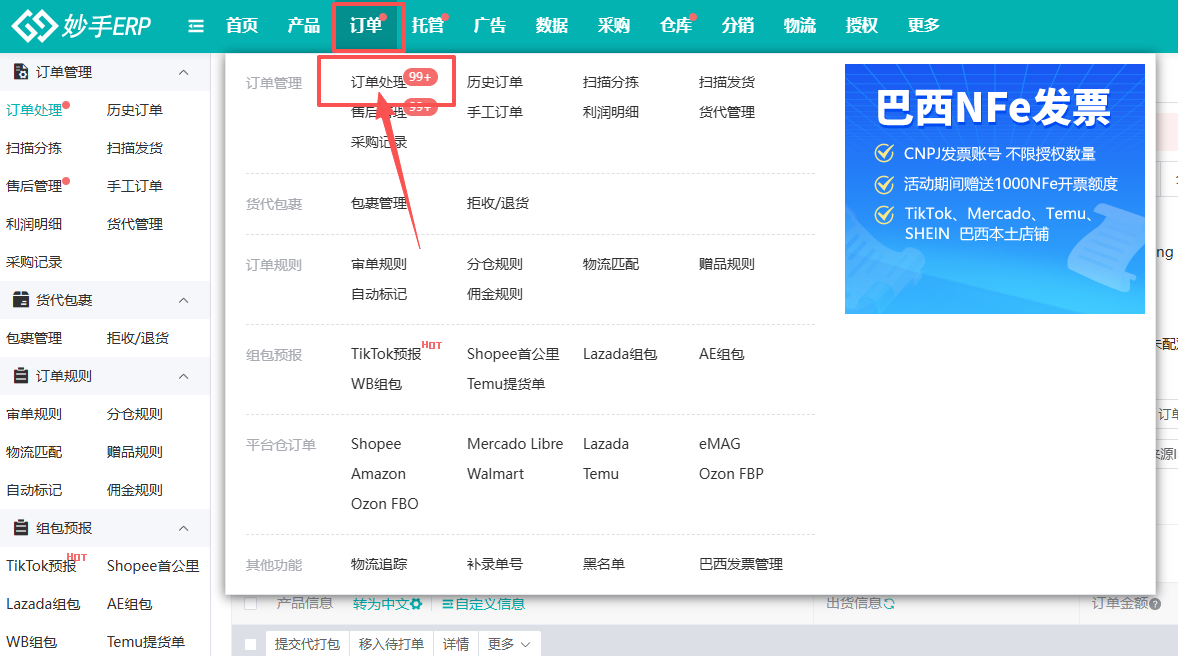1178x656 pixels.
Task: Open 采购记录 in the left sidebar
Action: [x=34, y=262]
